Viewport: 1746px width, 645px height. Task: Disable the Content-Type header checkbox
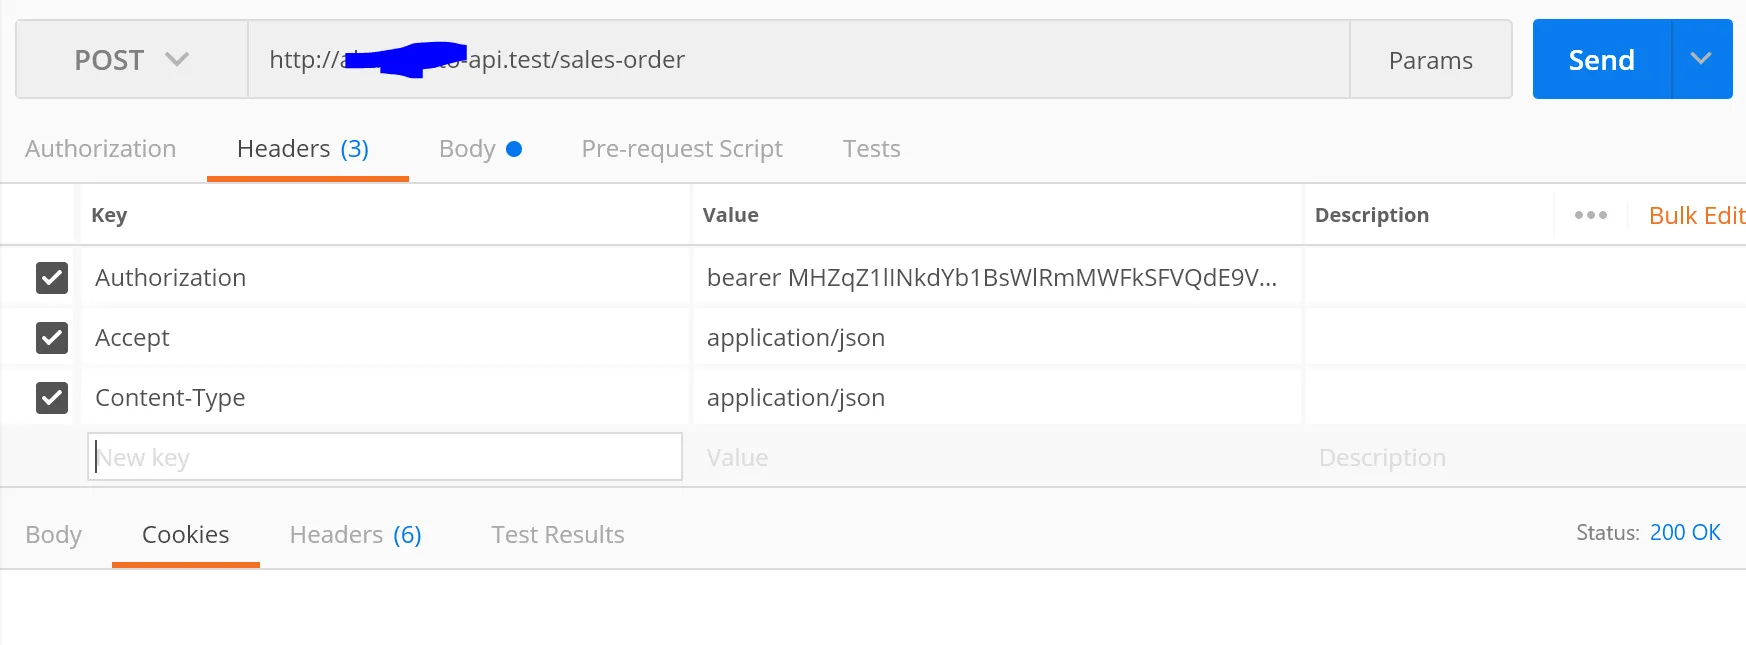tap(52, 398)
